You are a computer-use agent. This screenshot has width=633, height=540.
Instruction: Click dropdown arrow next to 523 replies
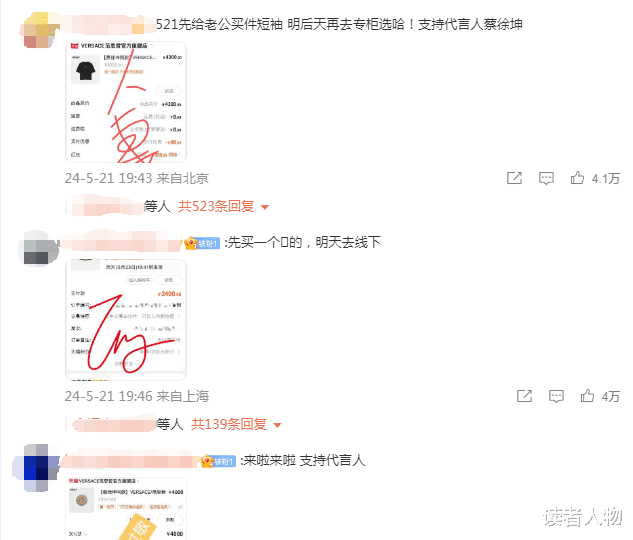tap(265, 207)
